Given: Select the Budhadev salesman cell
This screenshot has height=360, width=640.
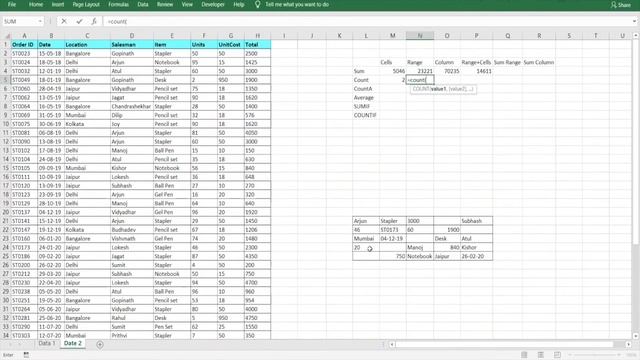Looking at the screenshot, I should (x=131, y=230).
